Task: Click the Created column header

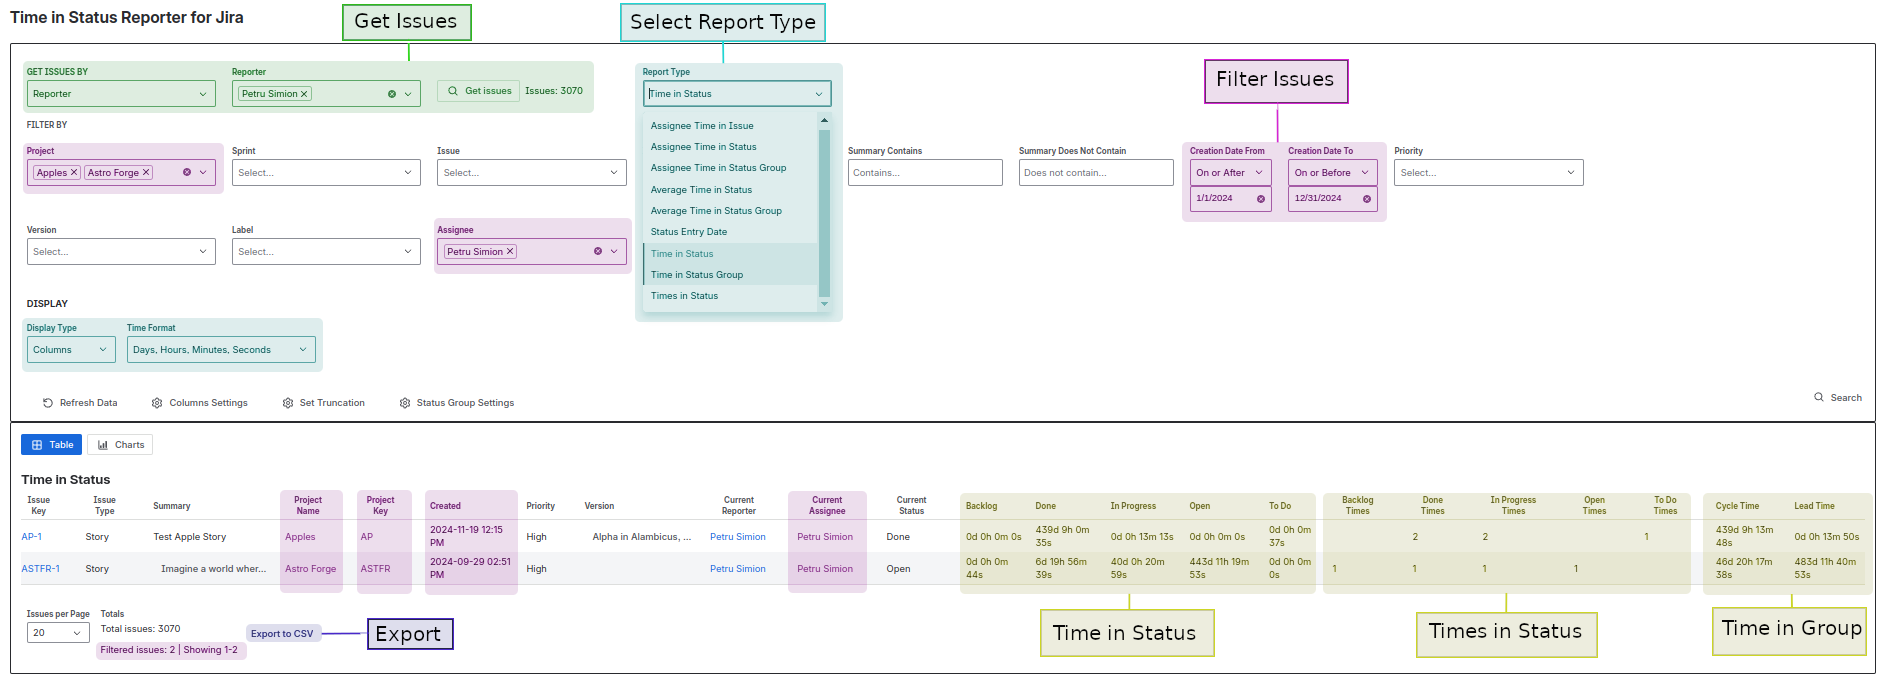Action: coord(446,506)
